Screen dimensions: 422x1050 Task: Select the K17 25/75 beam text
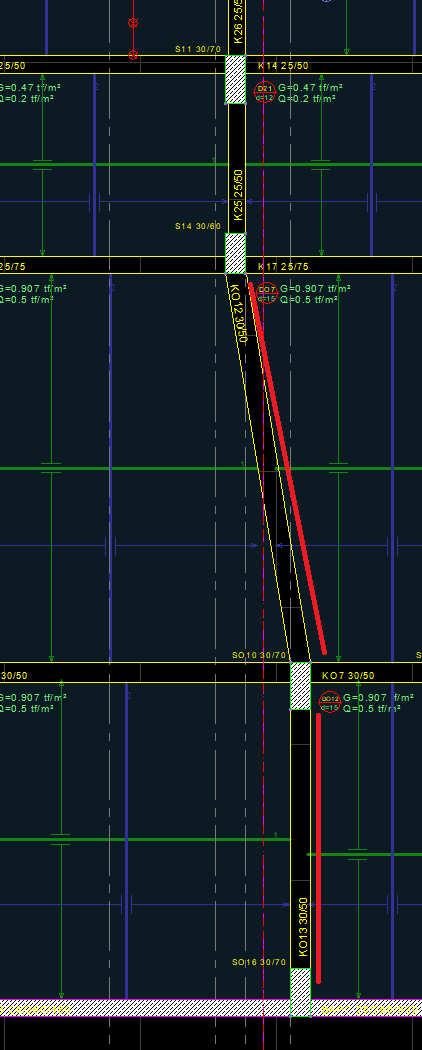(283, 267)
